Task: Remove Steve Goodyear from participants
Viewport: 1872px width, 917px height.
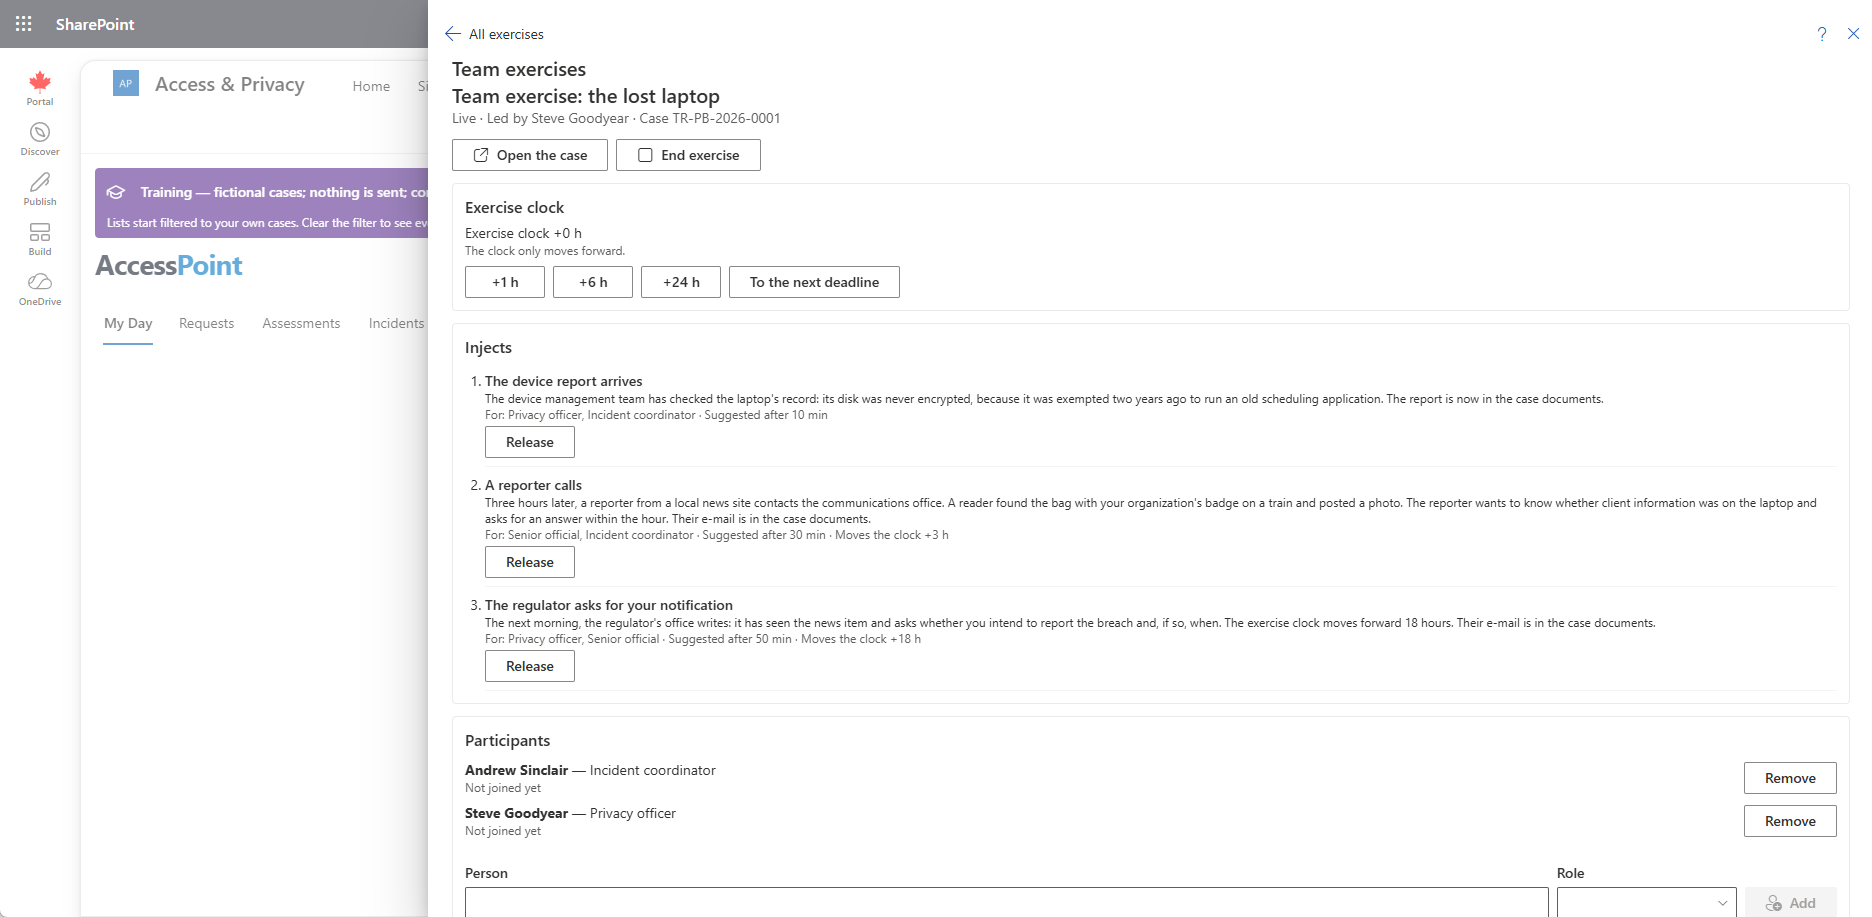Action: click(x=1790, y=821)
